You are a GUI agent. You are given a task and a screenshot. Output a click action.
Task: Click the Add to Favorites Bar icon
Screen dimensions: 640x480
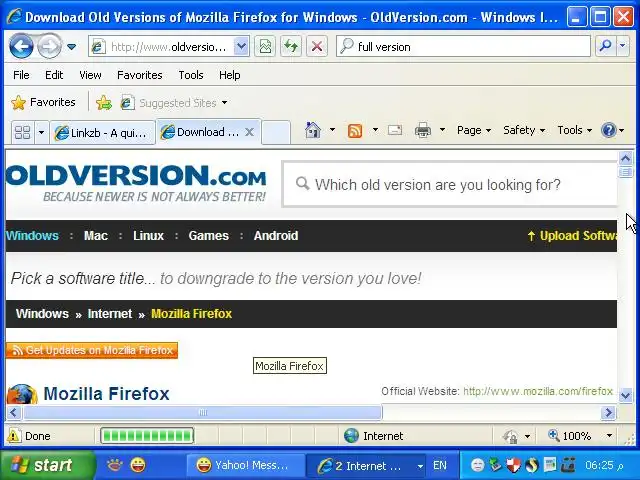coord(104,102)
